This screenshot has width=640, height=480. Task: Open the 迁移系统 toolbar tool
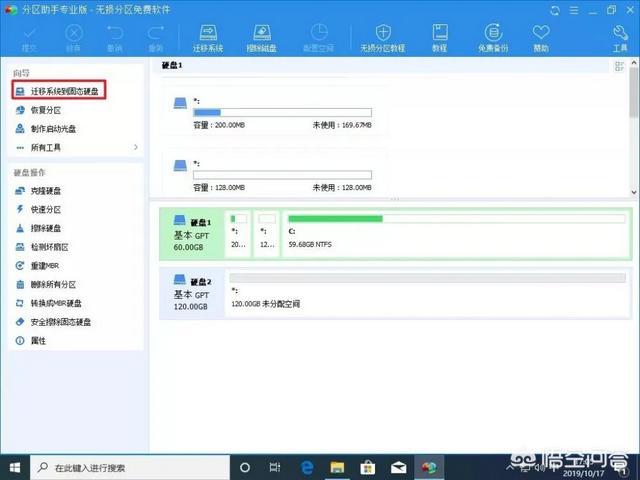(x=208, y=38)
